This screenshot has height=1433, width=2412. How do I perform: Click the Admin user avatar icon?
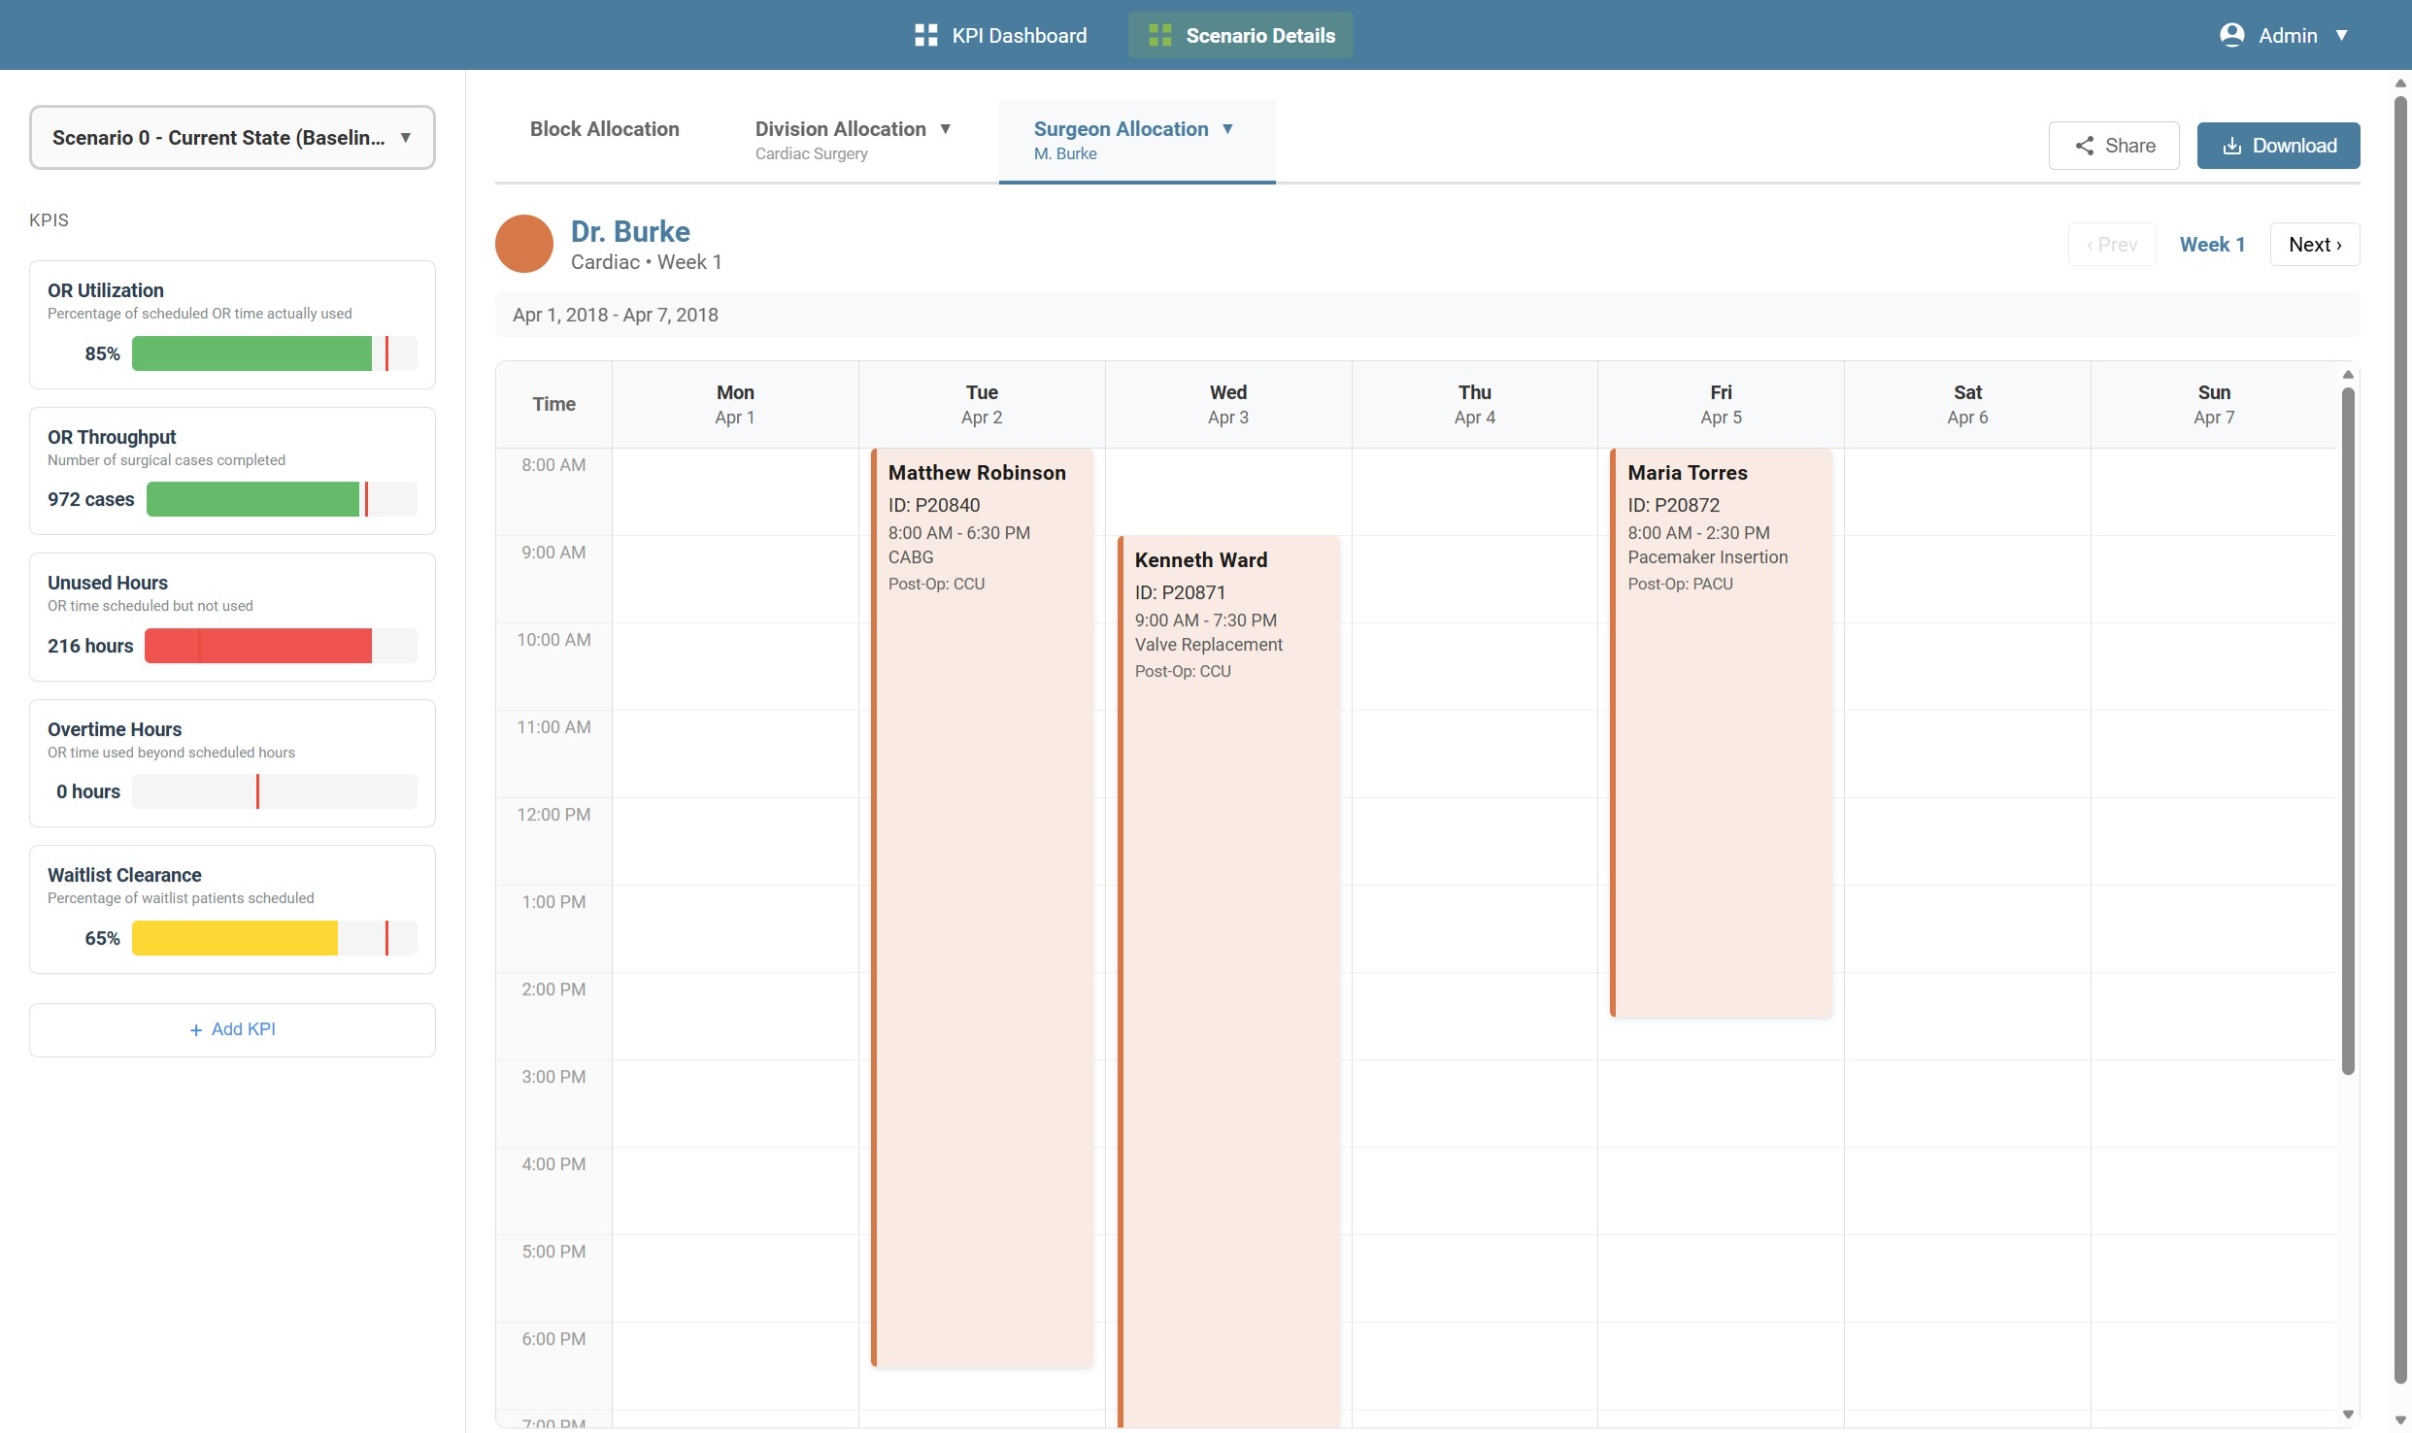(x=2231, y=35)
